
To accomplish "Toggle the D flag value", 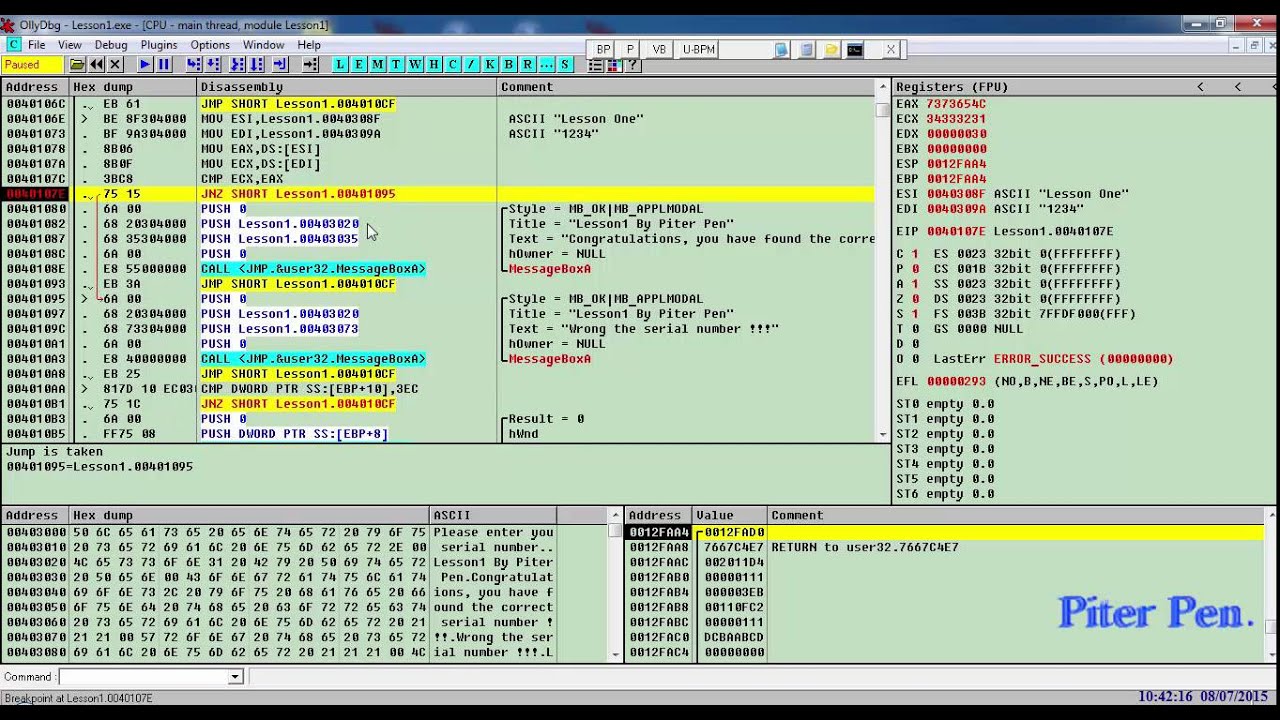I will (x=915, y=344).
